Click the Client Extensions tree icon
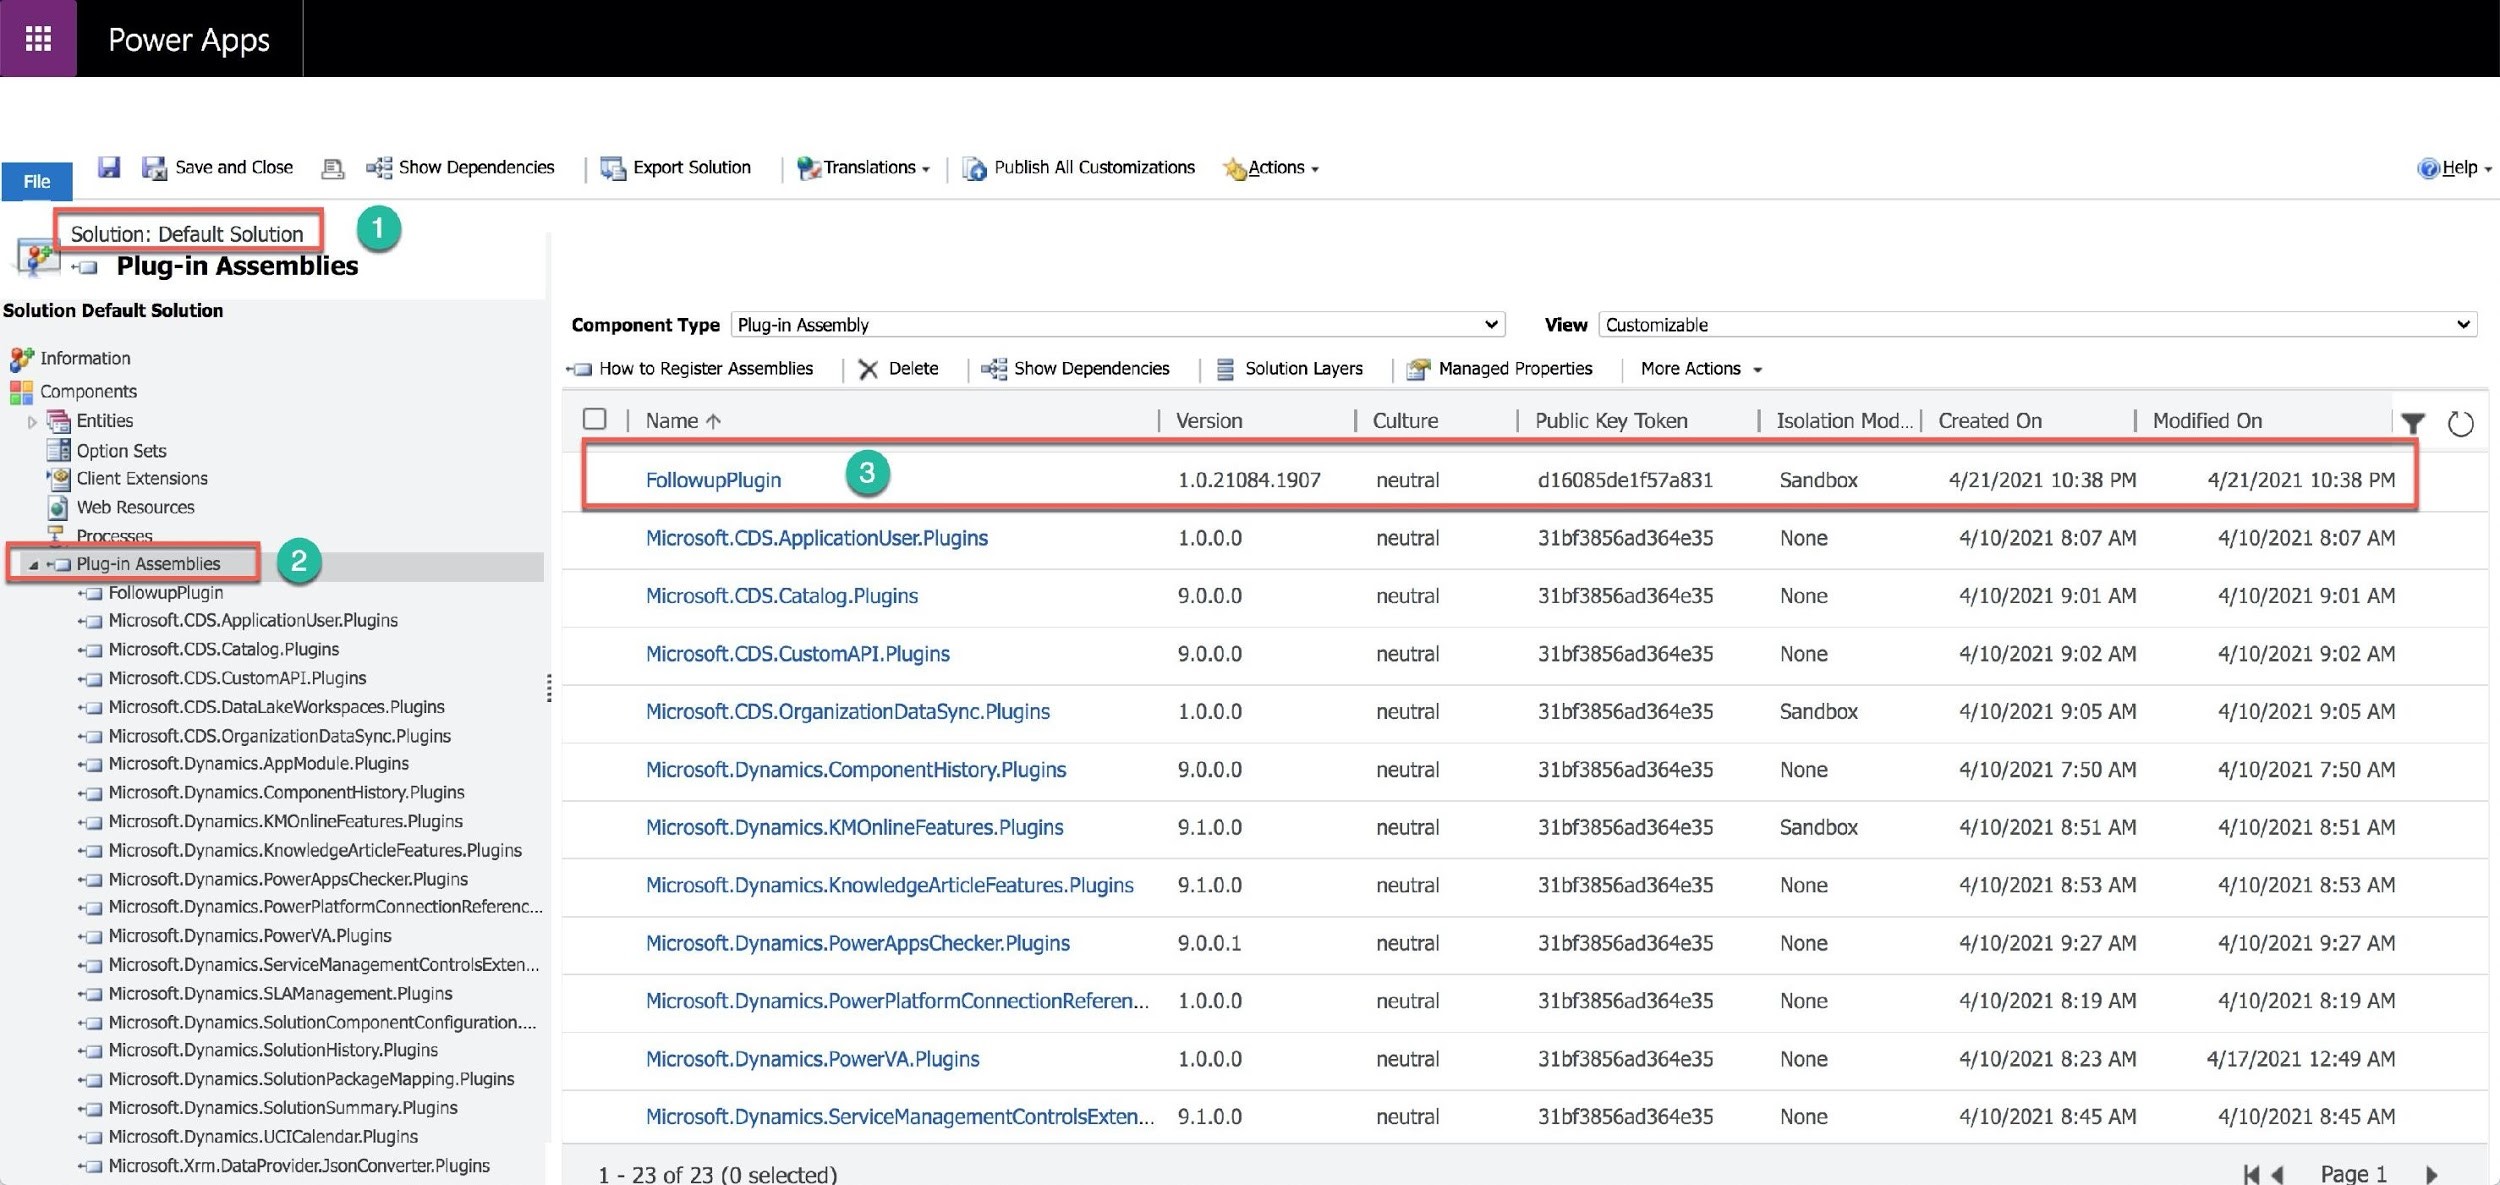2500x1185 pixels. coord(59,478)
